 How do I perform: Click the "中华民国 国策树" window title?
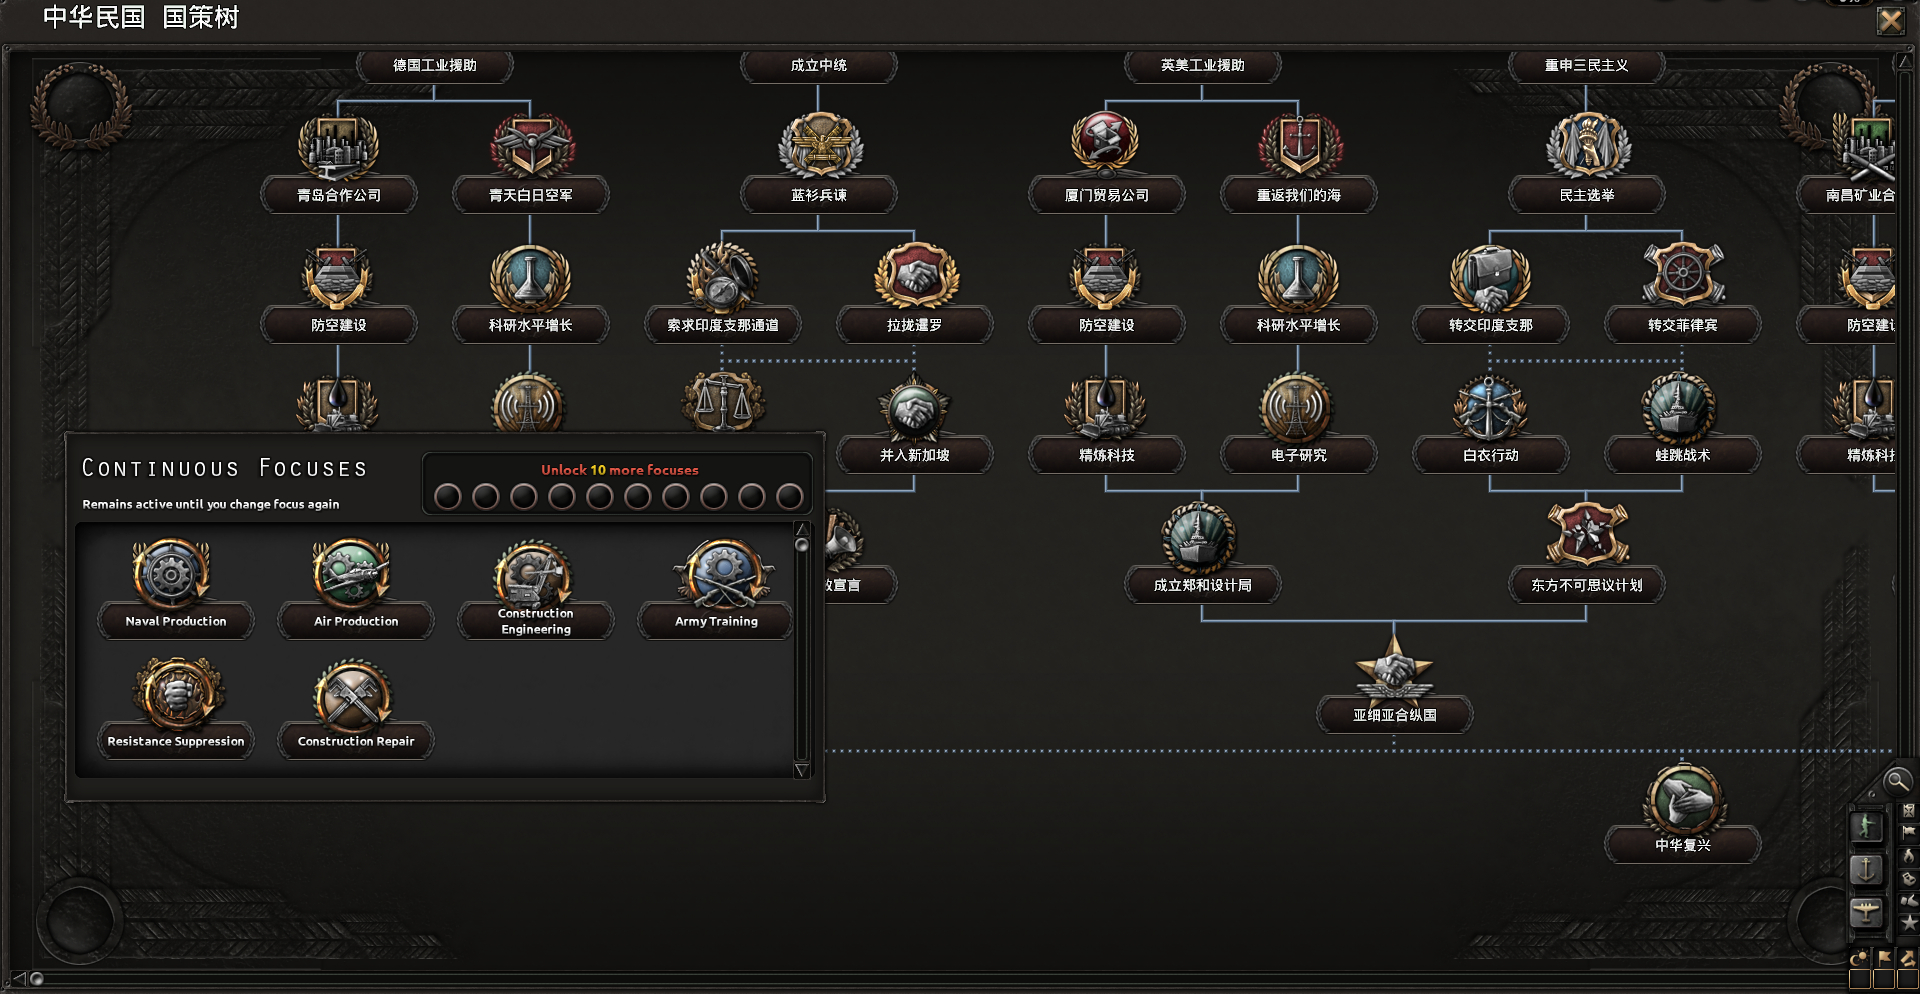141,18
